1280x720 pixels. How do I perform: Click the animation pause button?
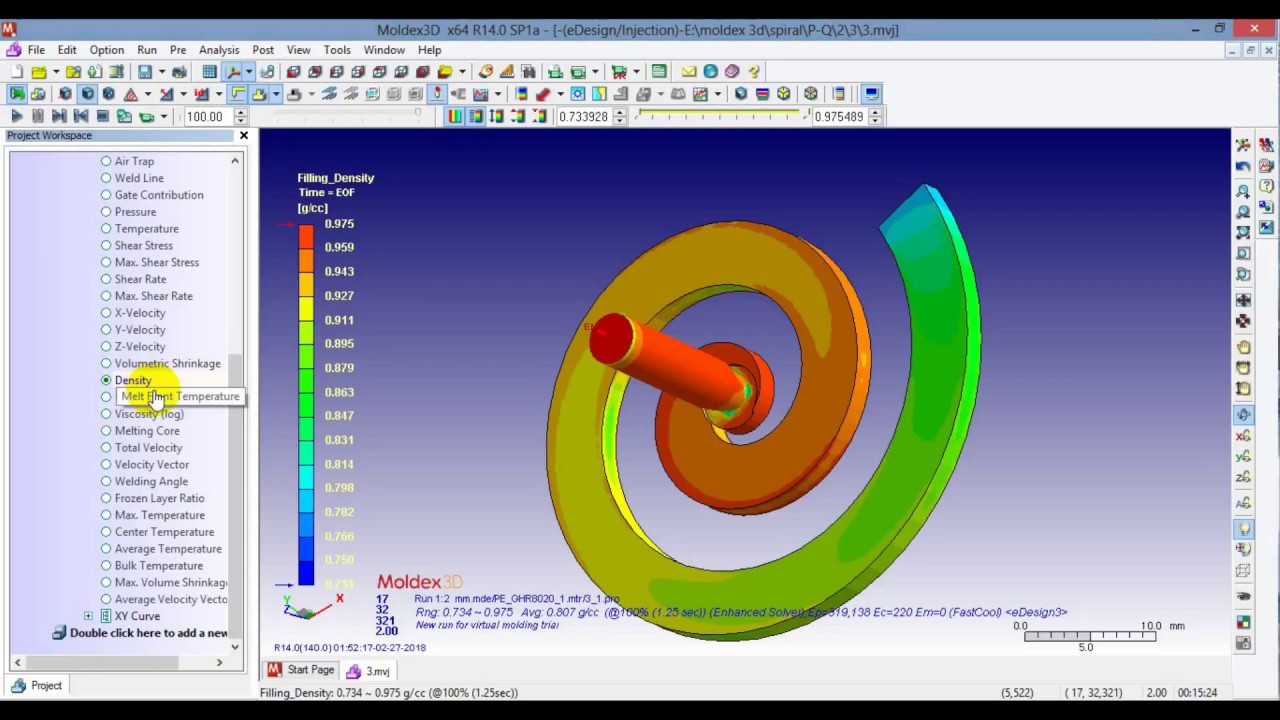click(x=38, y=116)
